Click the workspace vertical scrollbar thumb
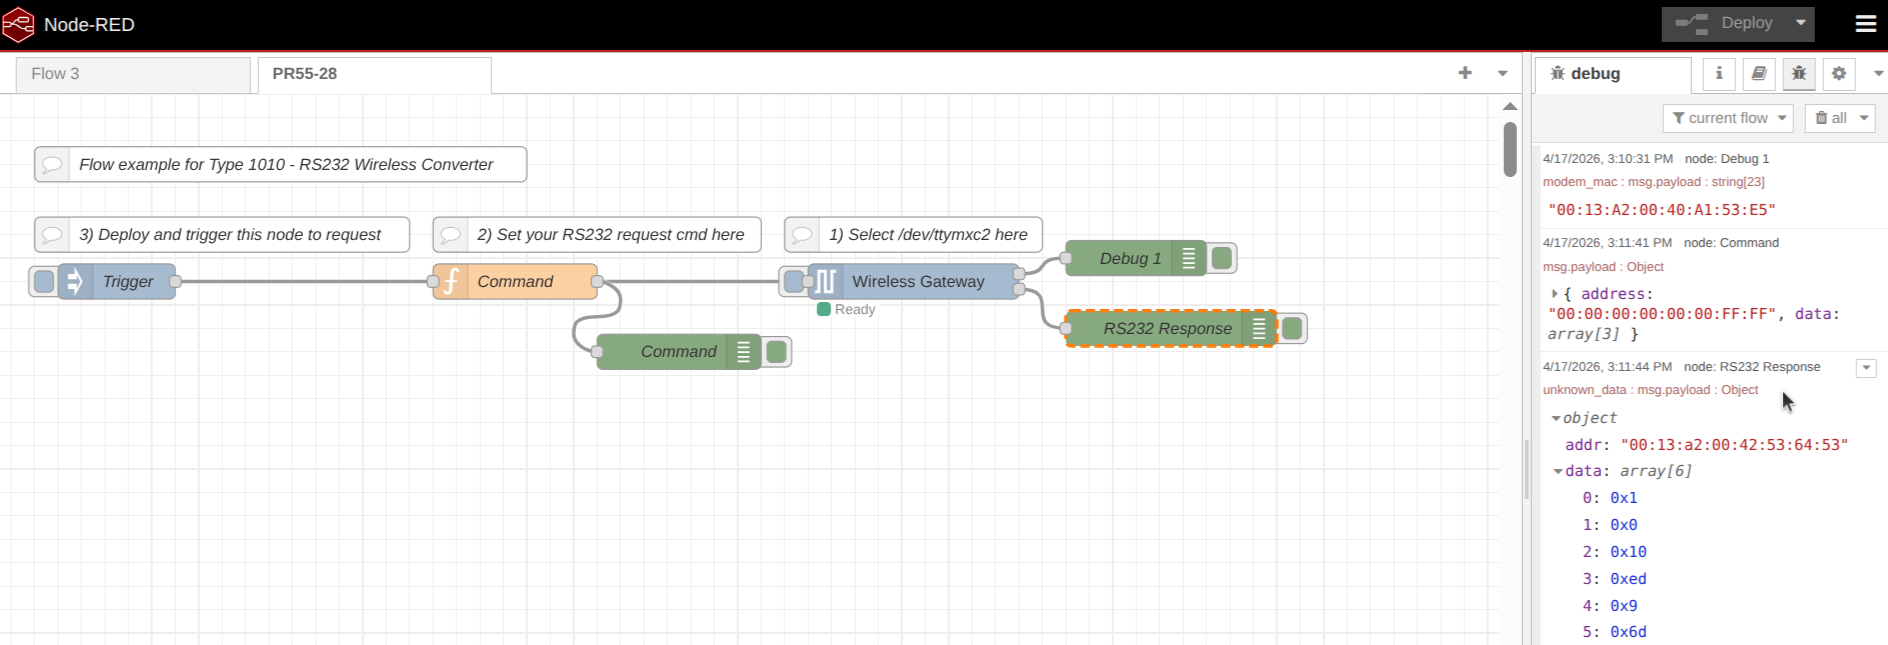The image size is (1888, 645). click(x=1510, y=150)
